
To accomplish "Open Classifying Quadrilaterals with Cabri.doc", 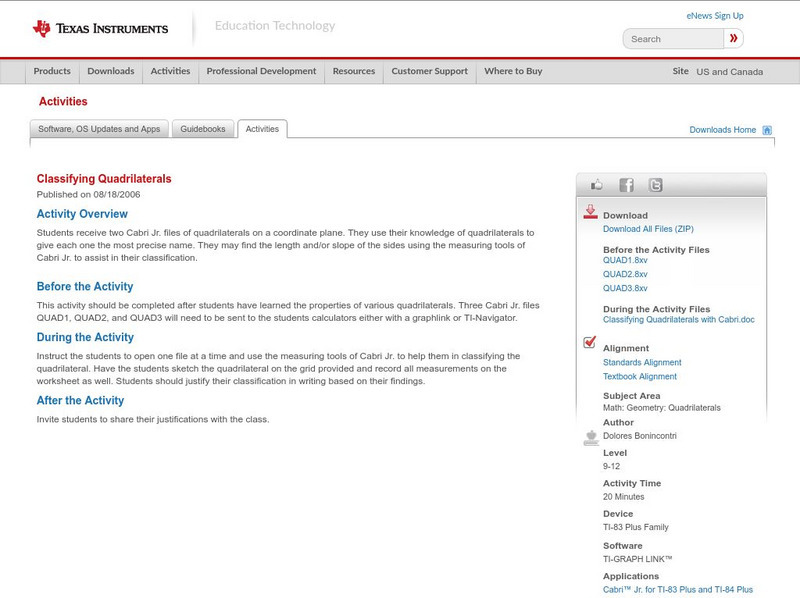I will point(679,320).
